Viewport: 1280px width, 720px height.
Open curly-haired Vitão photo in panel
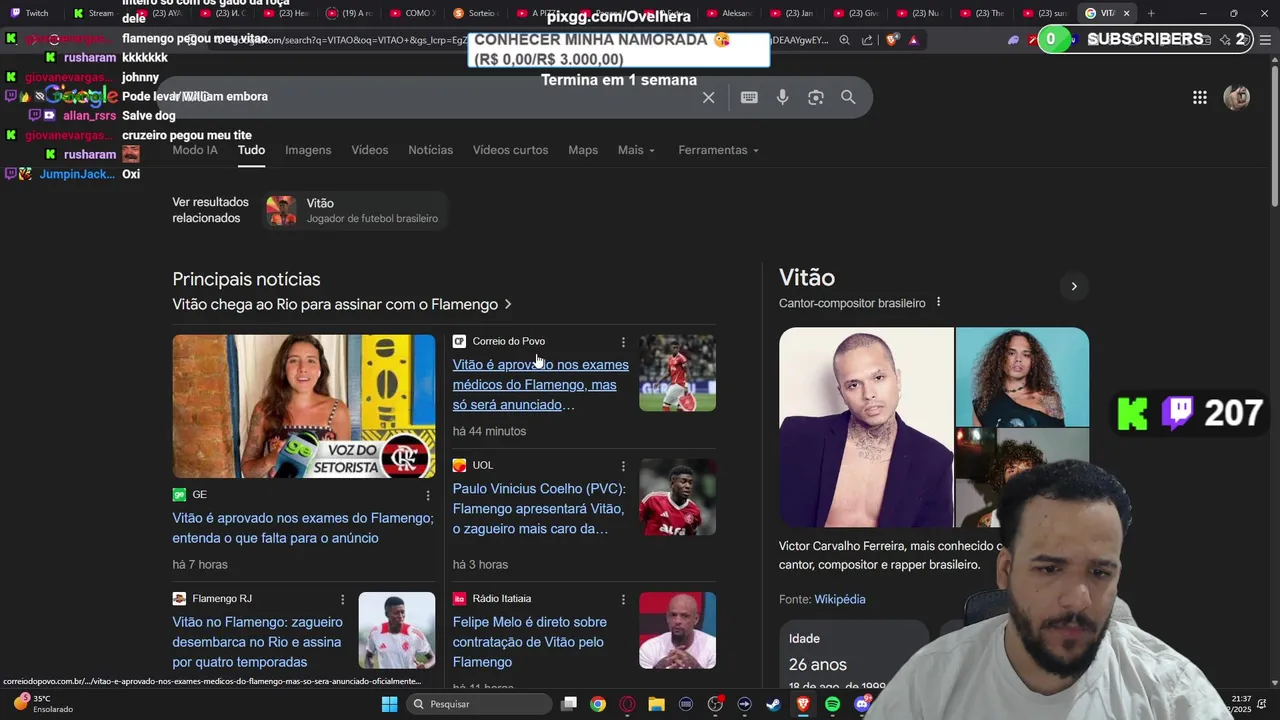[1022, 377]
